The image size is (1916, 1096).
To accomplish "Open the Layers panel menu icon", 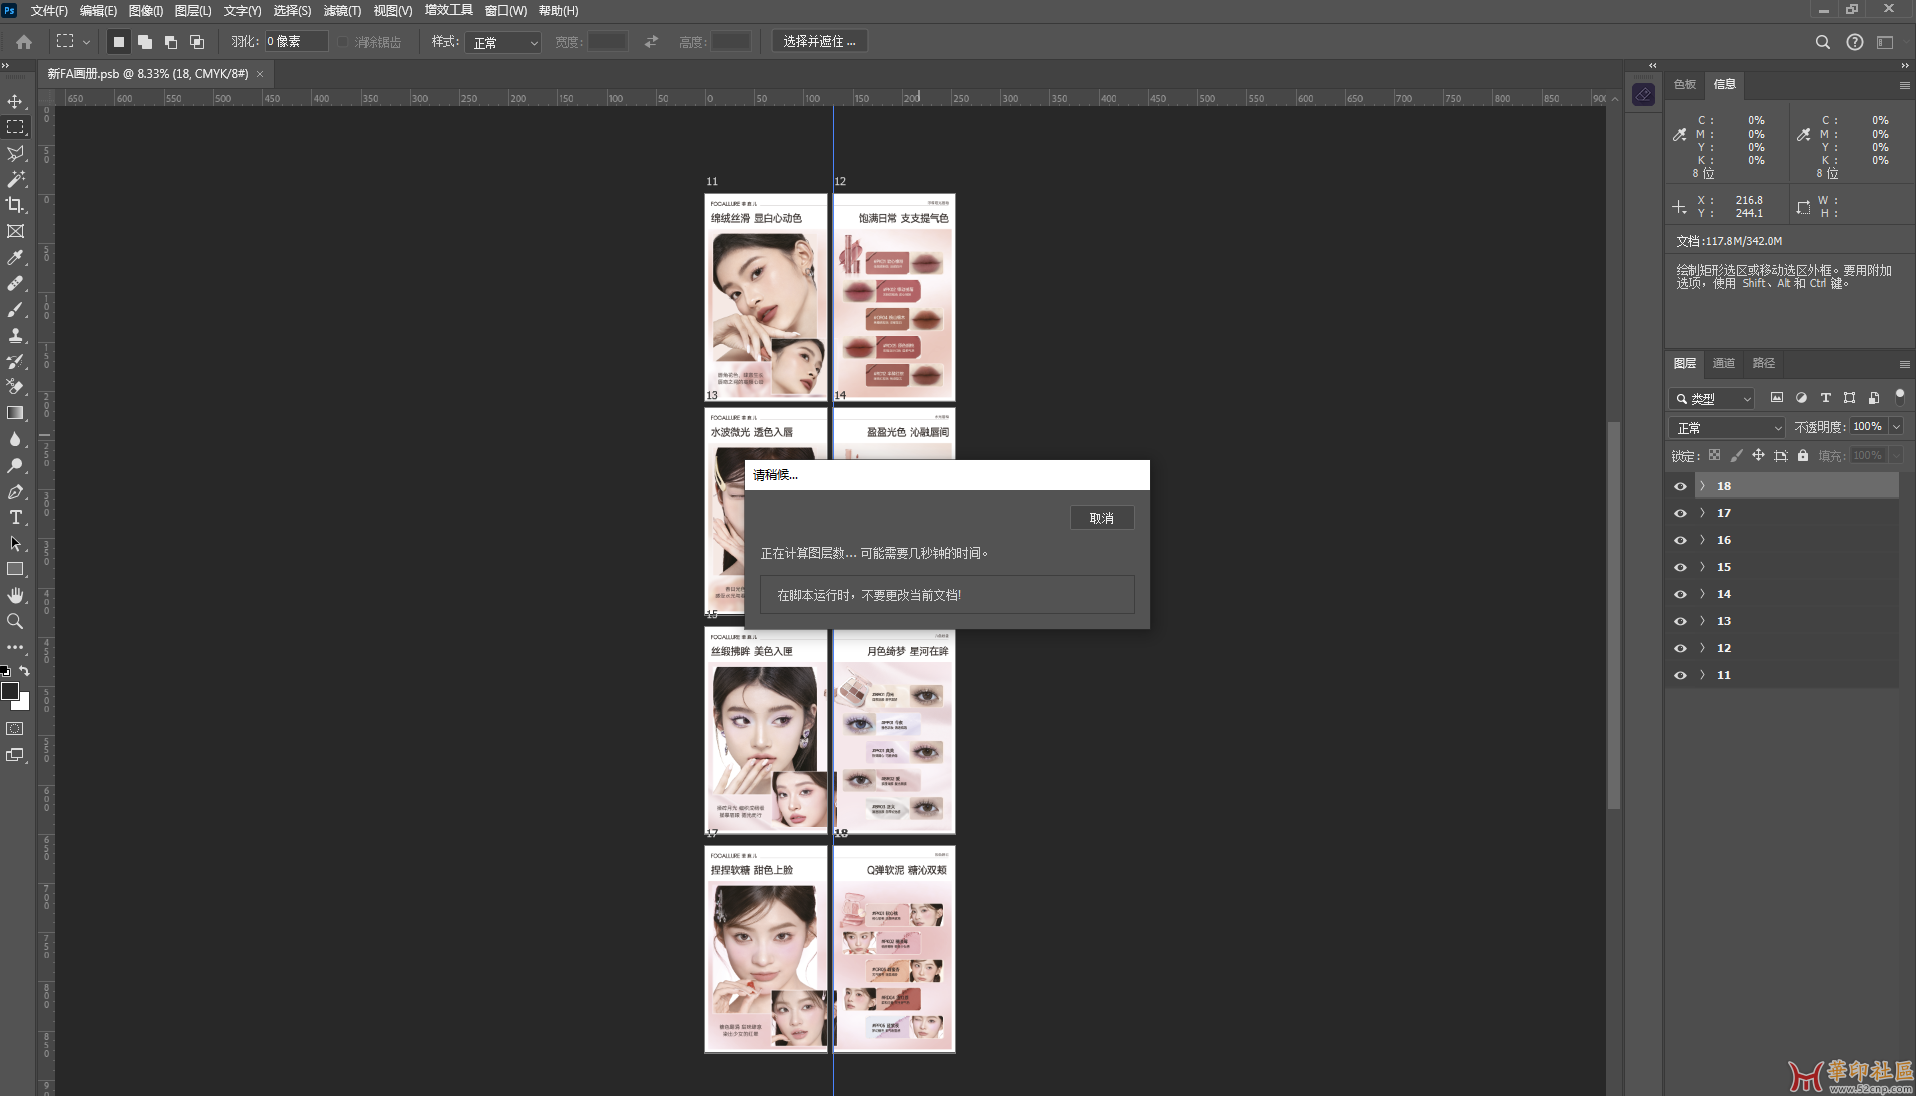I will coord(1904,364).
